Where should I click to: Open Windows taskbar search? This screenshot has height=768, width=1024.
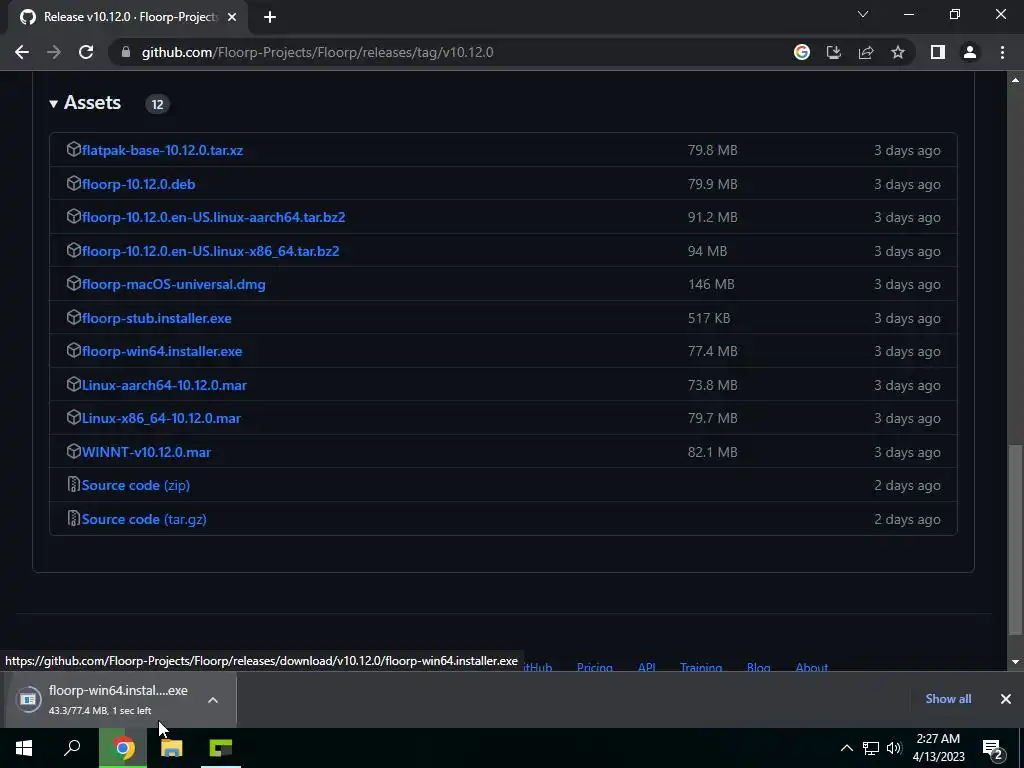pyautogui.click(x=72, y=748)
